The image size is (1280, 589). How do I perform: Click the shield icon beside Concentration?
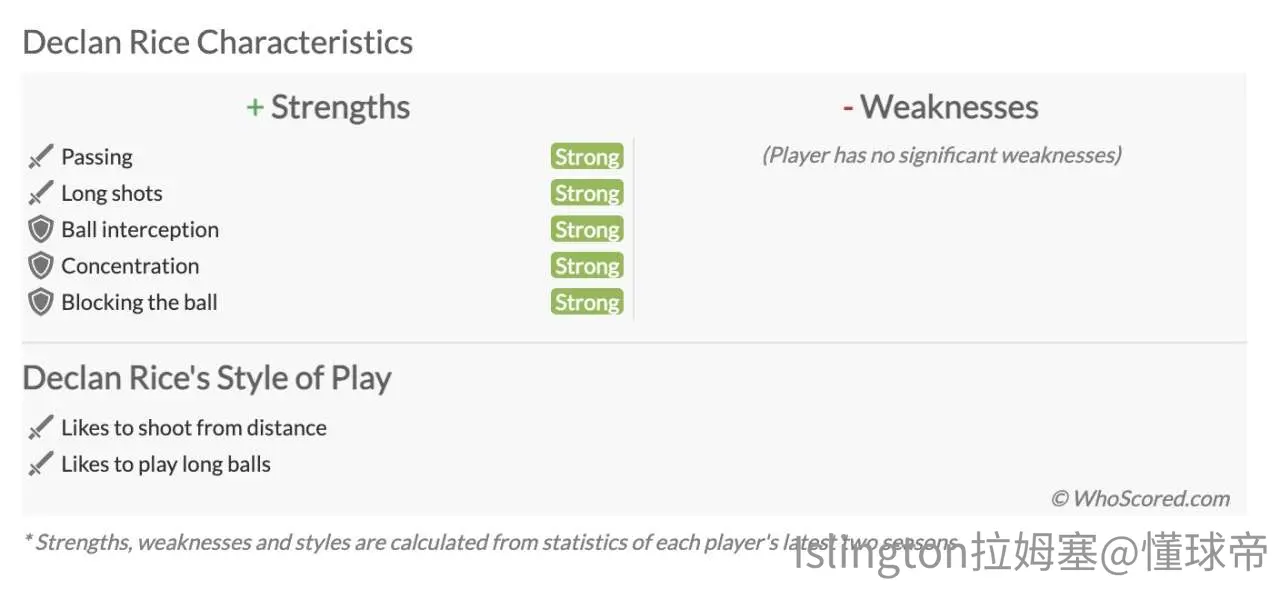pos(40,266)
